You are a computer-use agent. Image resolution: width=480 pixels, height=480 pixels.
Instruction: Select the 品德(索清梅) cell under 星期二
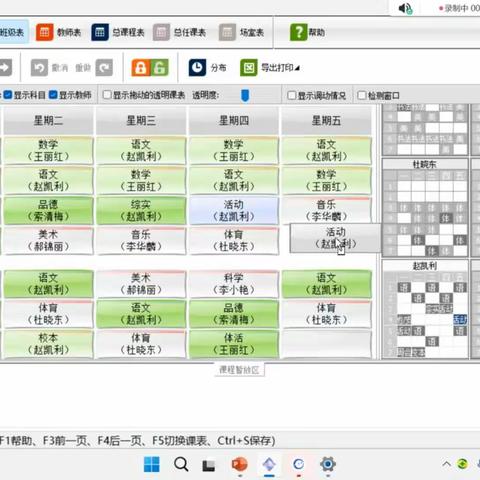click(48, 211)
